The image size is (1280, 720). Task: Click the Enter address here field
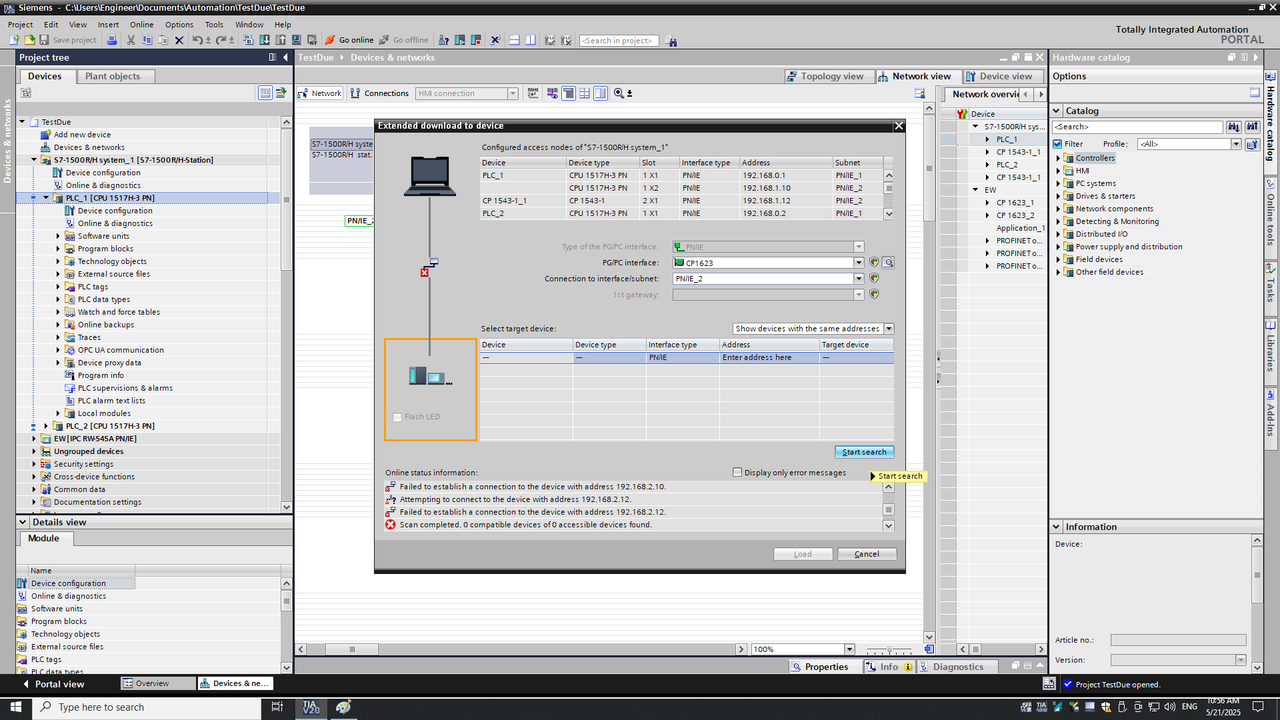(756, 357)
